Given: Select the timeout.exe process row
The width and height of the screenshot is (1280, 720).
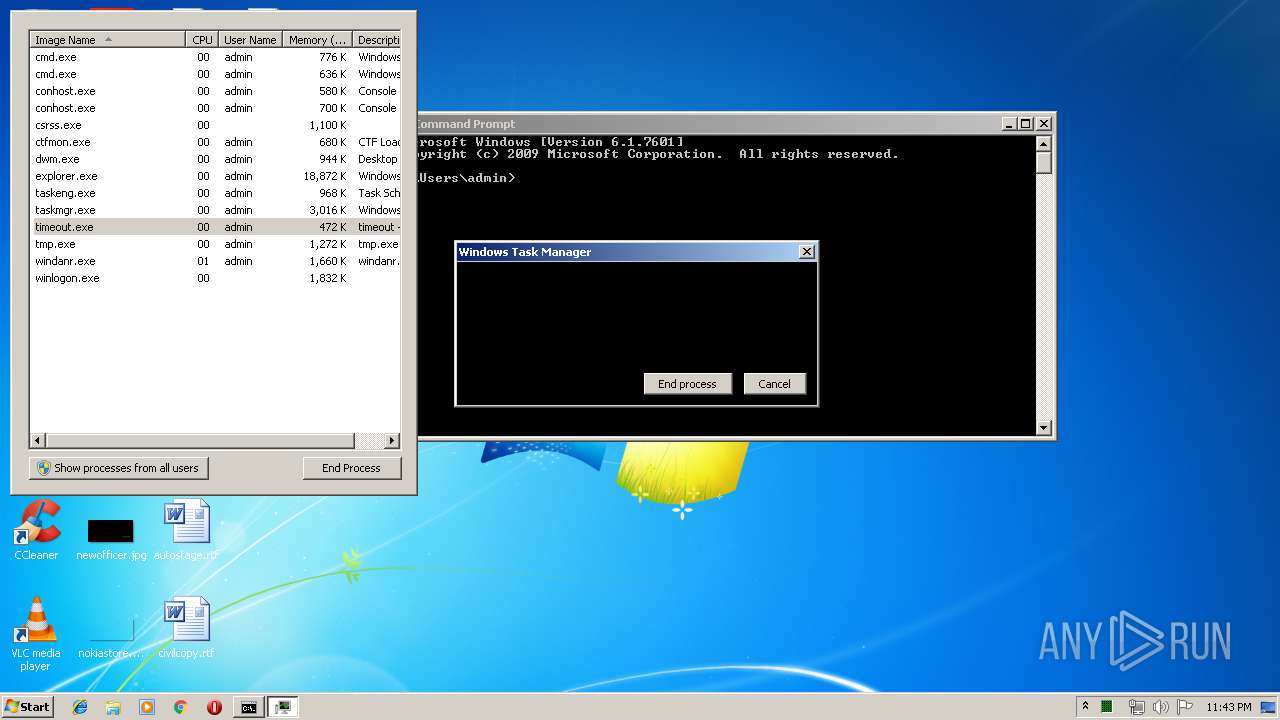Looking at the screenshot, I should [x=215, y=227].
